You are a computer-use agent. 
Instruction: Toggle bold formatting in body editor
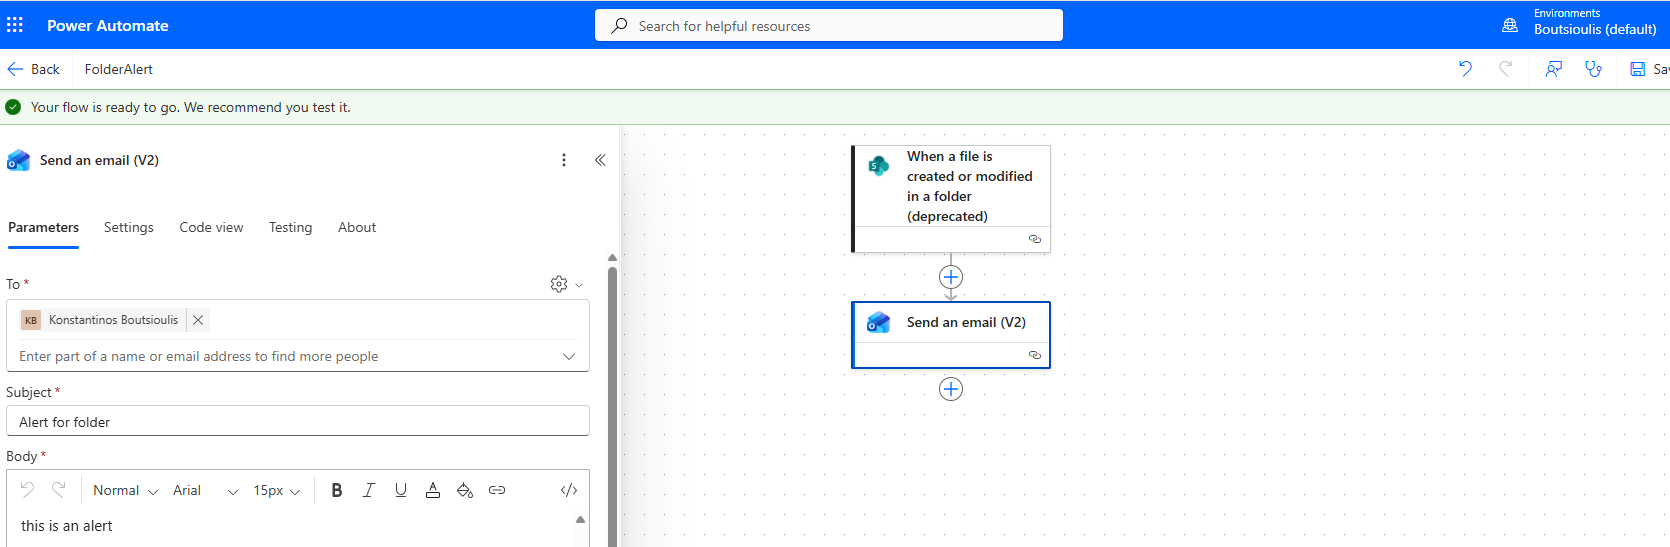337,490
